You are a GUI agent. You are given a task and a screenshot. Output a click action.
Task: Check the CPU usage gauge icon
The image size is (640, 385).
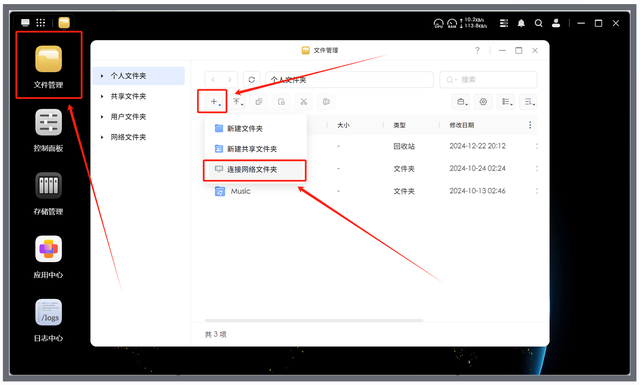click(x=438, y=23)
